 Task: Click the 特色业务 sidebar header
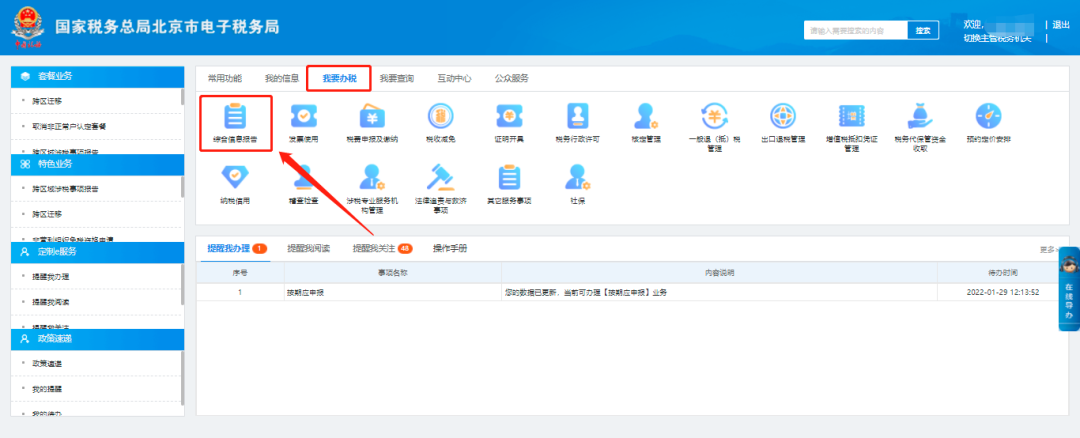coord(98,164)
